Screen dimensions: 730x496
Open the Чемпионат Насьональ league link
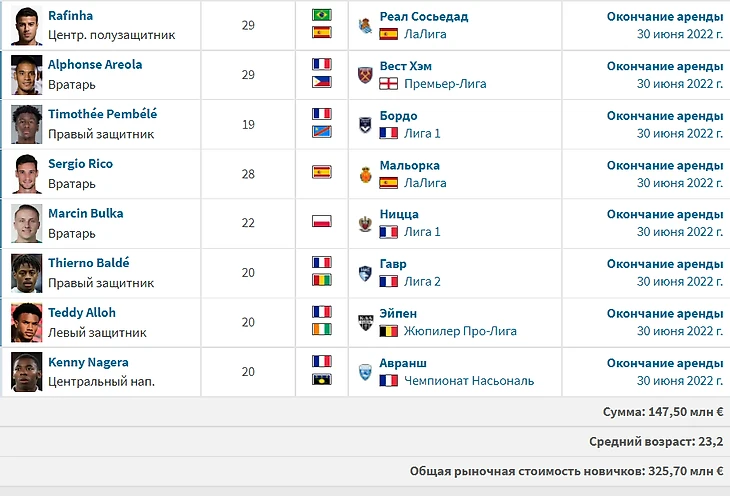coord(468,381)
